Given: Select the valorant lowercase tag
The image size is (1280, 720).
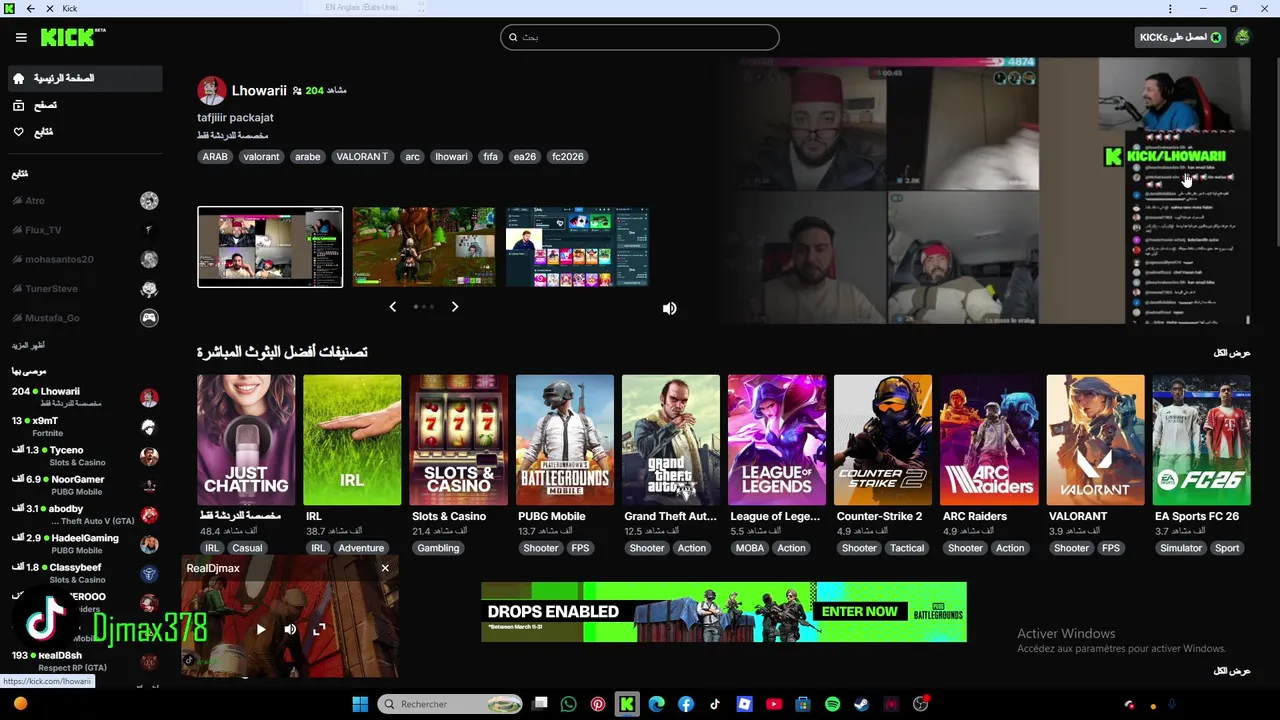Looking at the screenshot, I should (x=261, y=157).
